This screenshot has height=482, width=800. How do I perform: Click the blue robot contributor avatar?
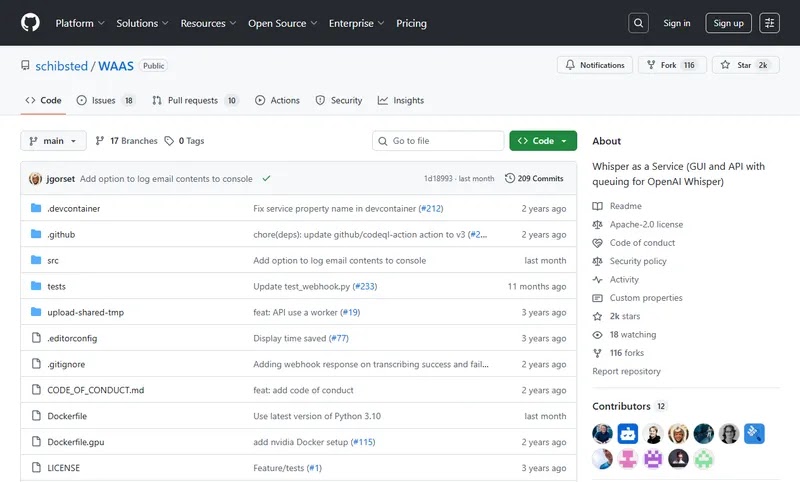click(628, 434)
